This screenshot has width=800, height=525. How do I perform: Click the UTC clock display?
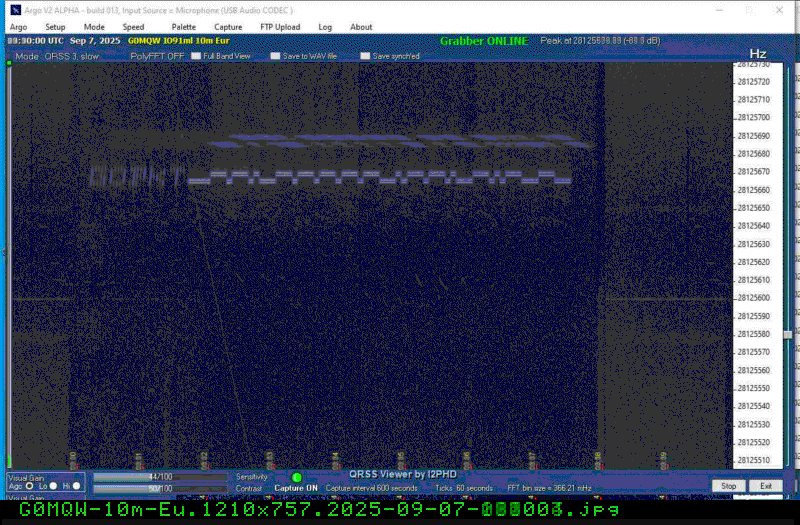[x=36, y=41]
